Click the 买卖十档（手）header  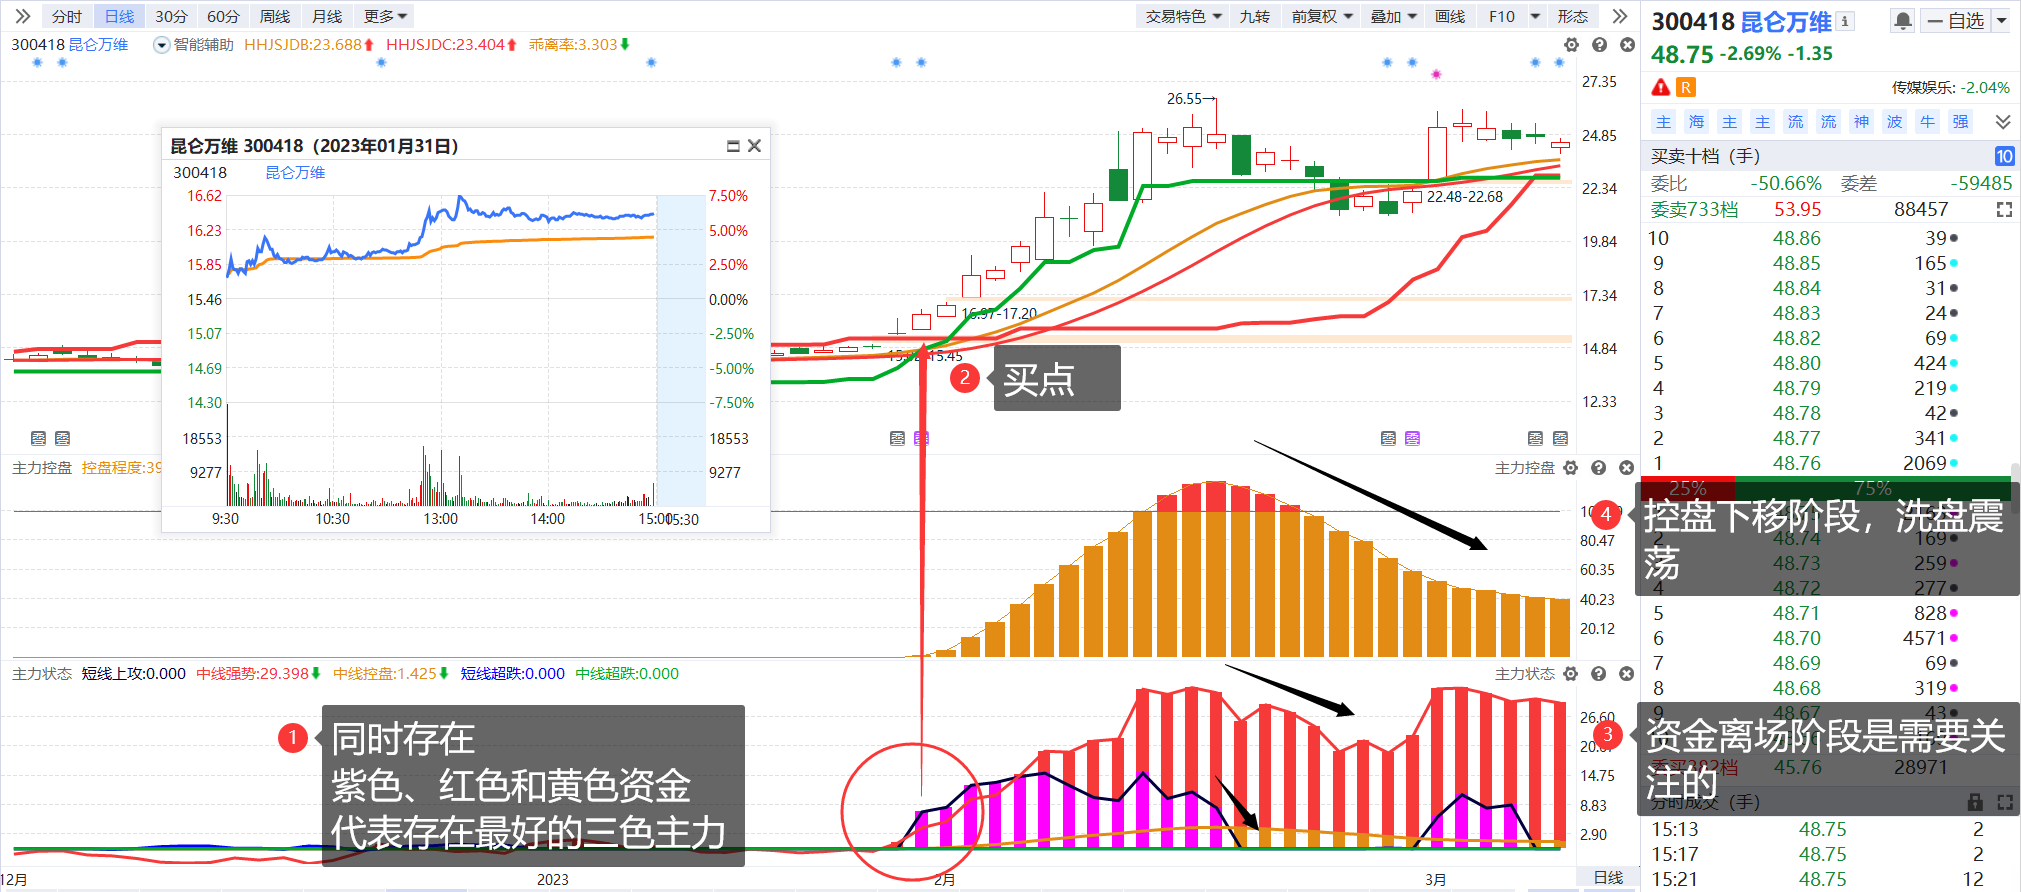click(1705, 156)
